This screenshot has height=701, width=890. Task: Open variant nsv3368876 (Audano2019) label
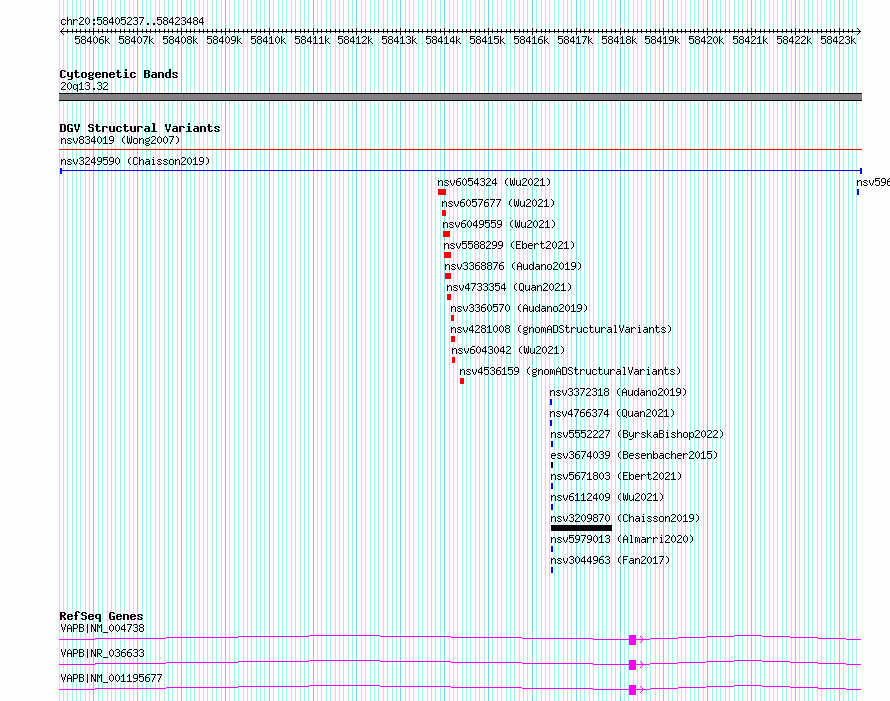[x=513, y=266]
